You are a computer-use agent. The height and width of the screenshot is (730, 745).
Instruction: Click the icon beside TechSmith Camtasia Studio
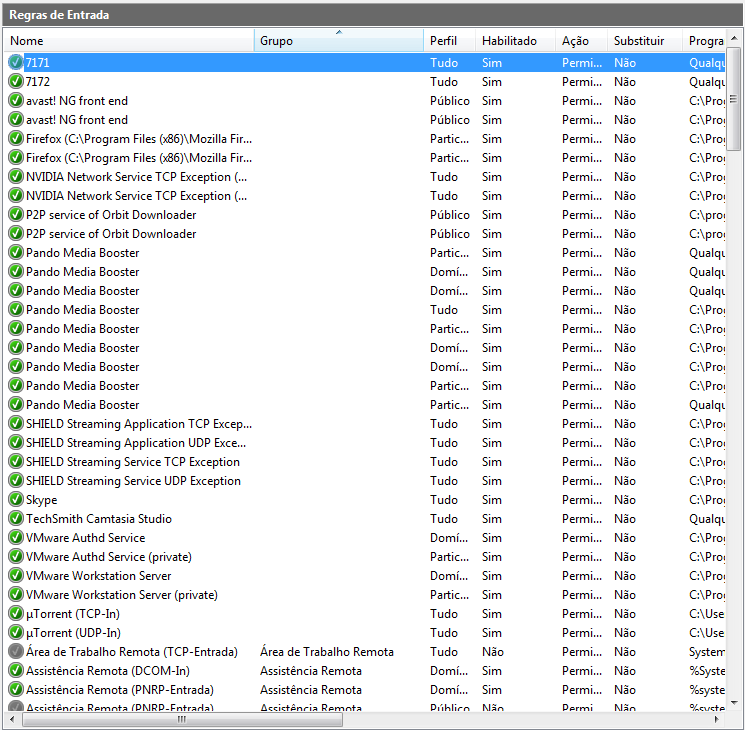[16, 519]
